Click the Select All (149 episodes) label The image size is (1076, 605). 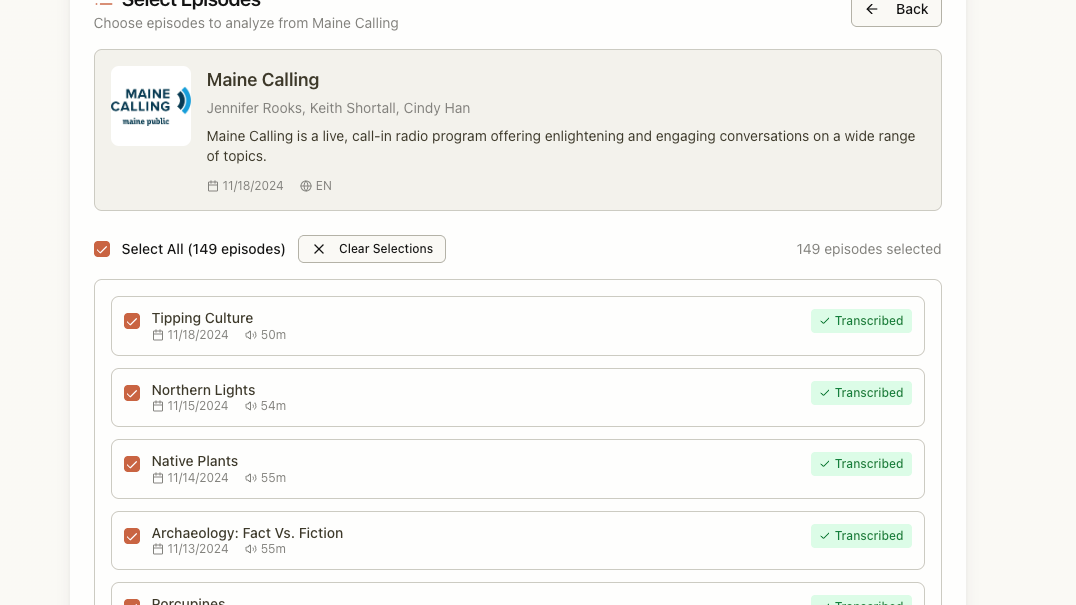tap(203, 249)
